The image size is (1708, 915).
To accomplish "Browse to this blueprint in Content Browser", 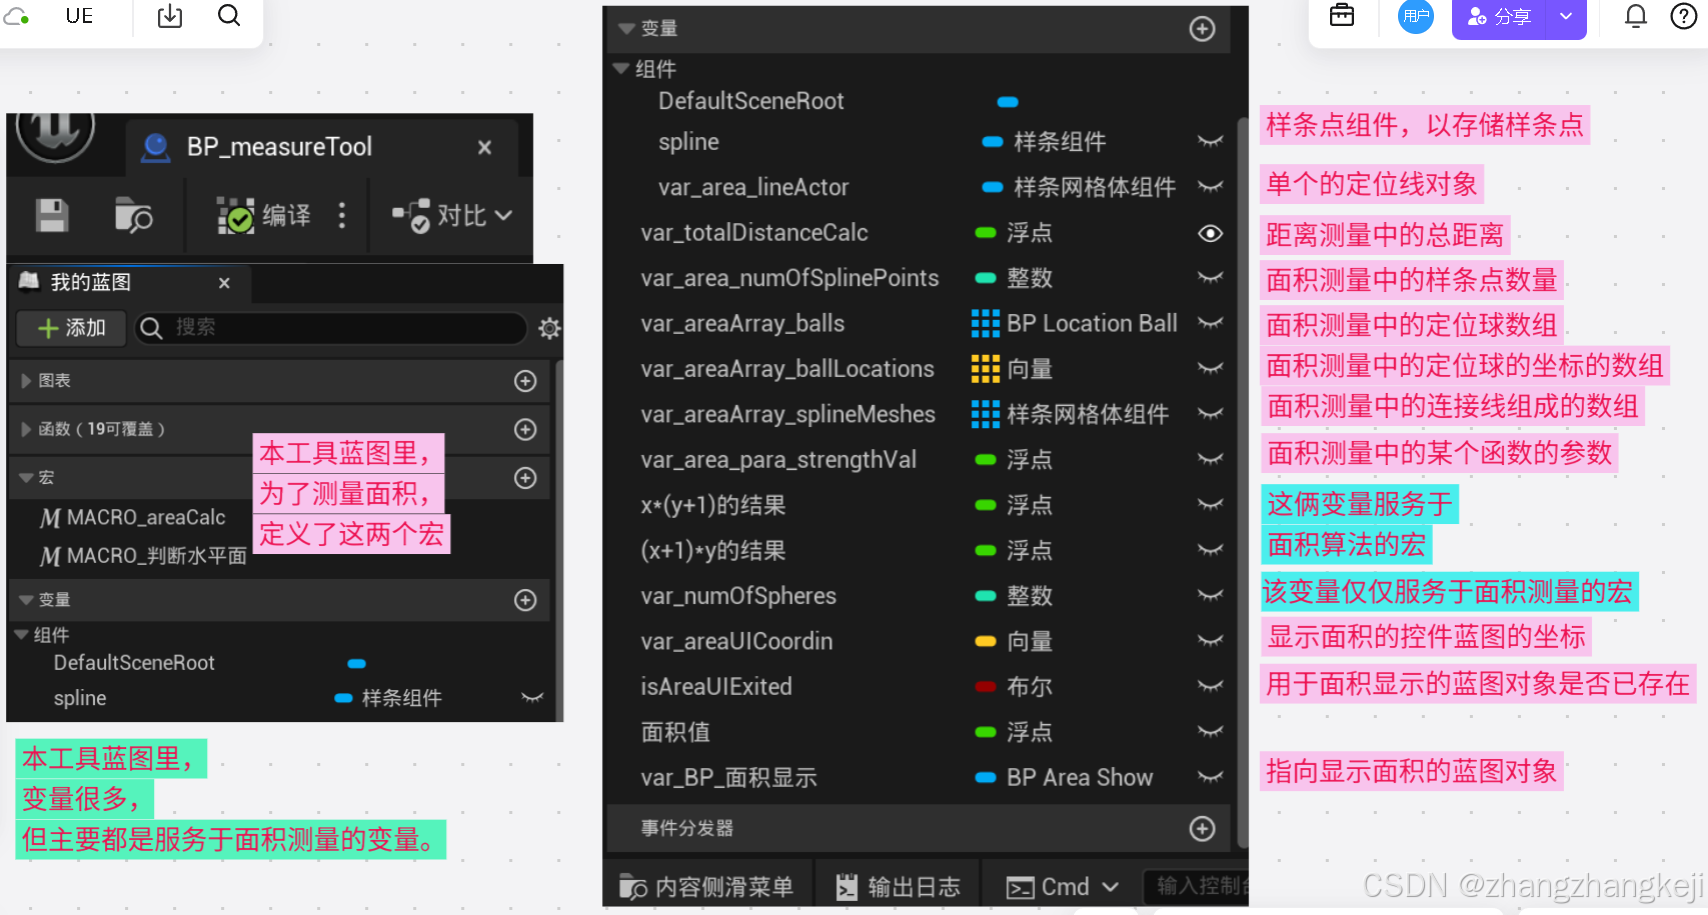I will point(135,215).
